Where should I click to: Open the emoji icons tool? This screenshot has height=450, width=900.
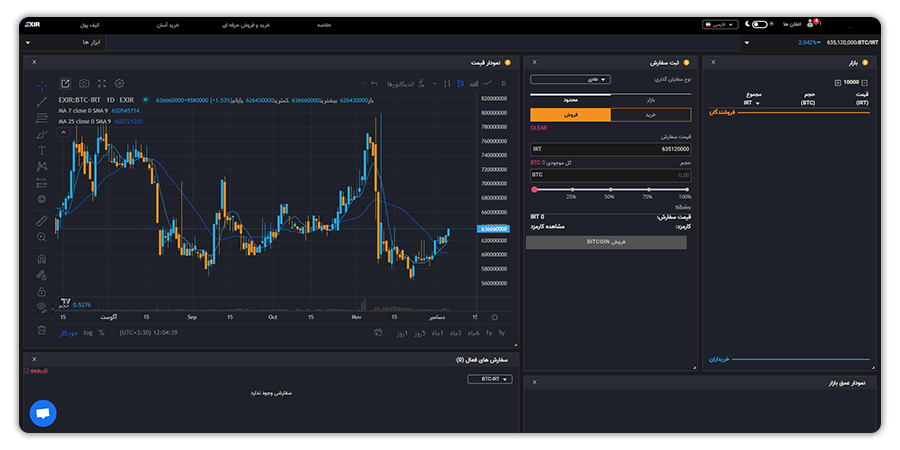tap(41, 199)
